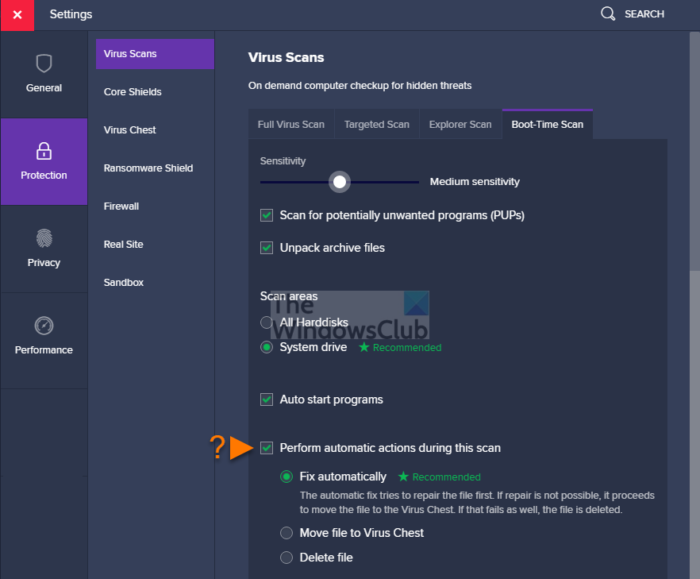
Task: Go to Virus Chest section
Action: [130, 130]
